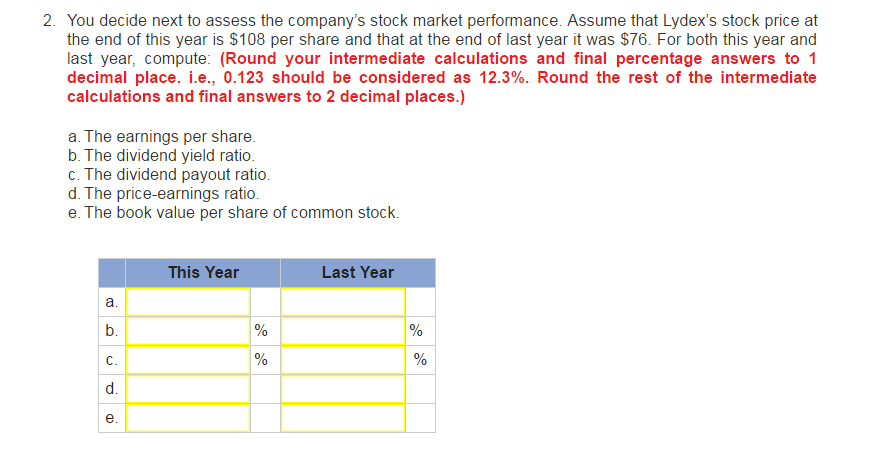The image size is (889, 462).
Task: Focus dividend payout This Year field (row c)
Action: (x=187, y=359)
